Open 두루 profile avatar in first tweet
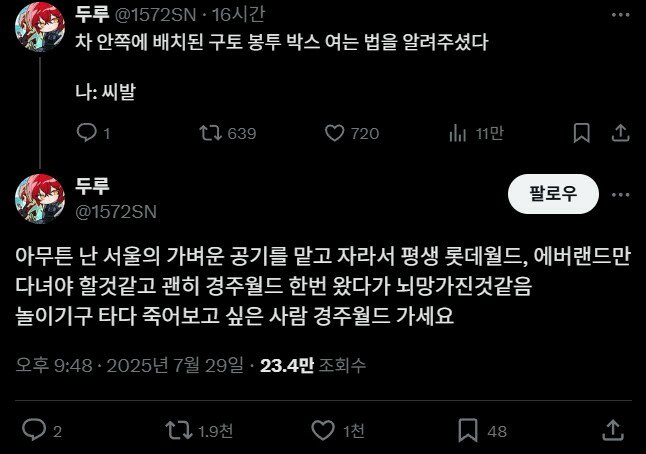The width and height of the screenshot is (646, 454). [x=40, y=27]
